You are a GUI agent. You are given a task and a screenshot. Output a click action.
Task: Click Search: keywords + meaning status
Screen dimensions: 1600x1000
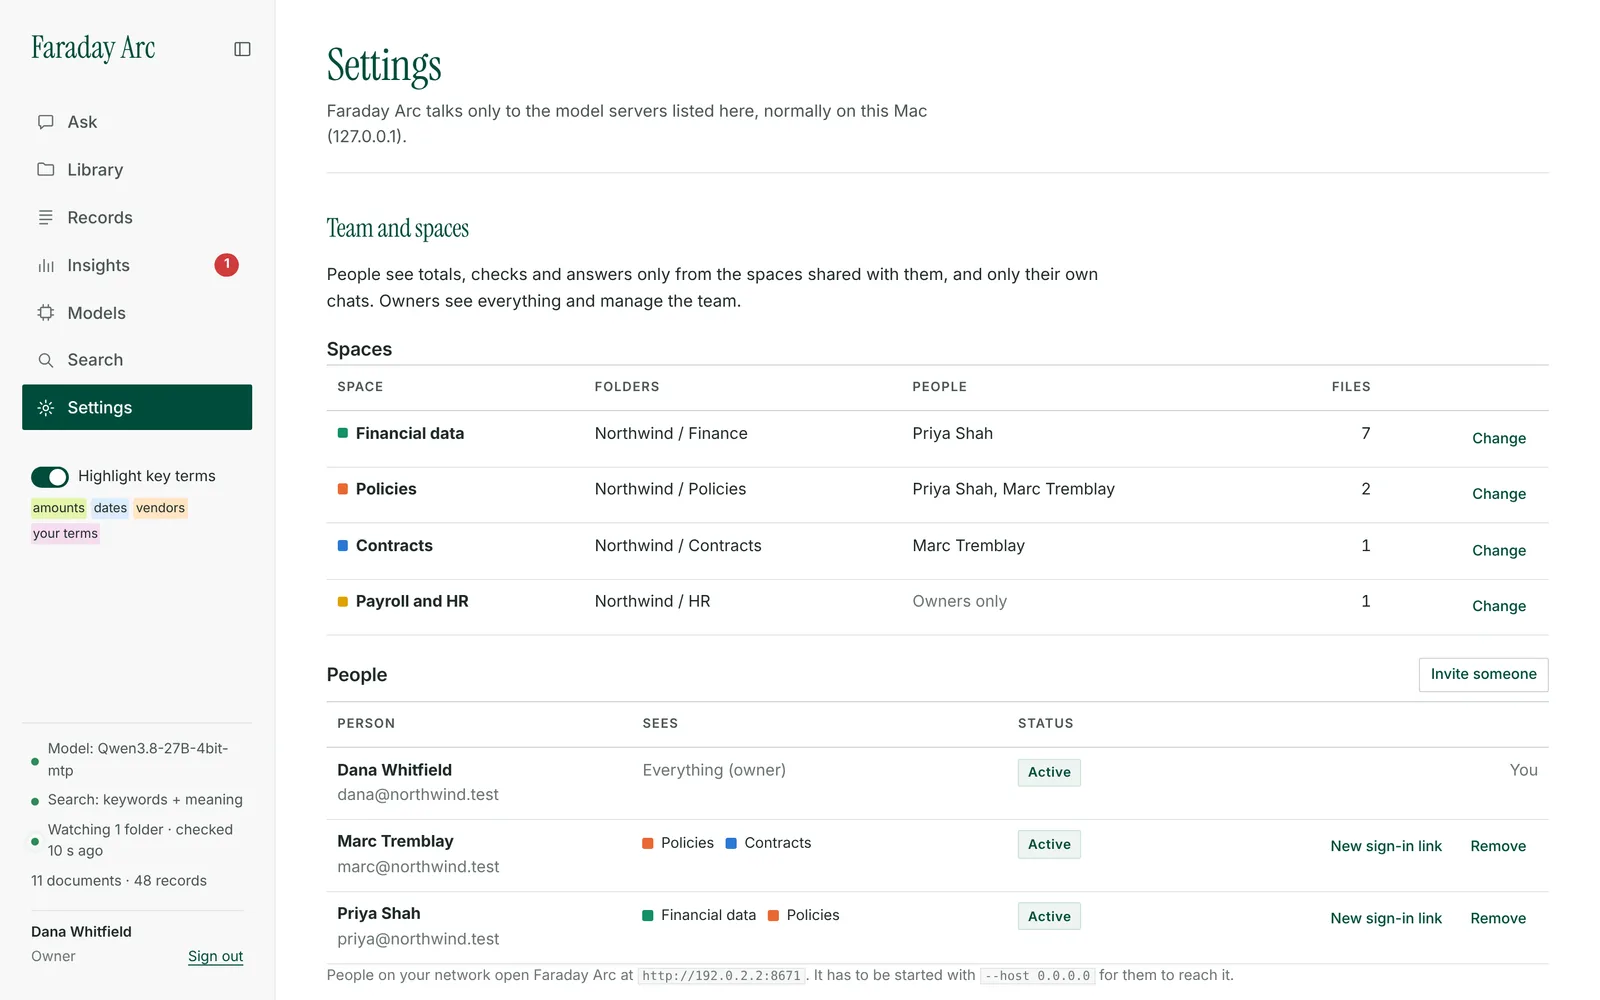137,800
